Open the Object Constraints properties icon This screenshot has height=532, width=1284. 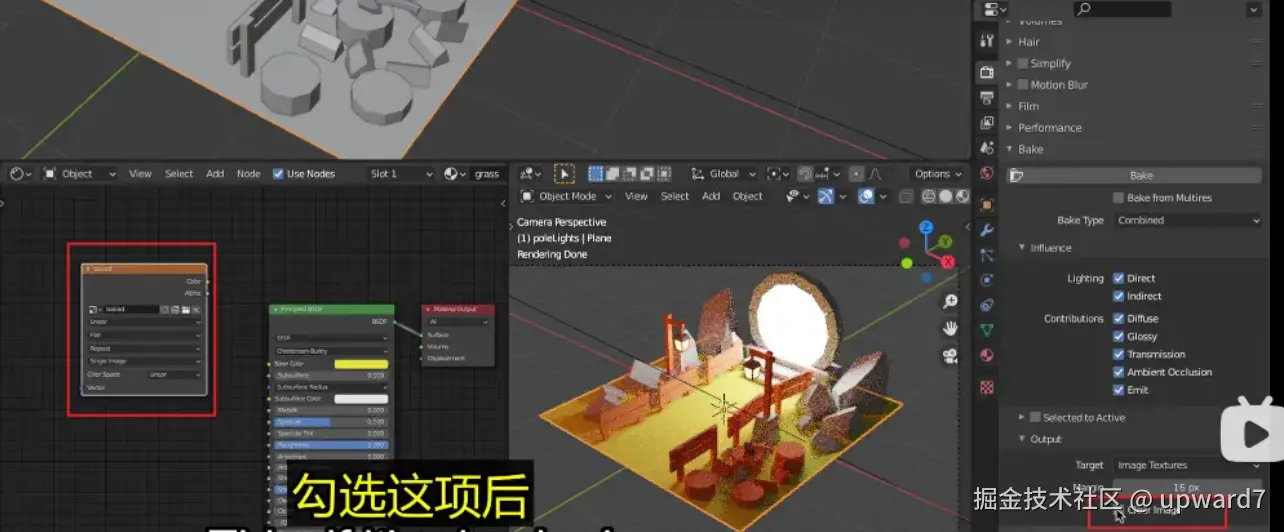(x=987, y=305)
